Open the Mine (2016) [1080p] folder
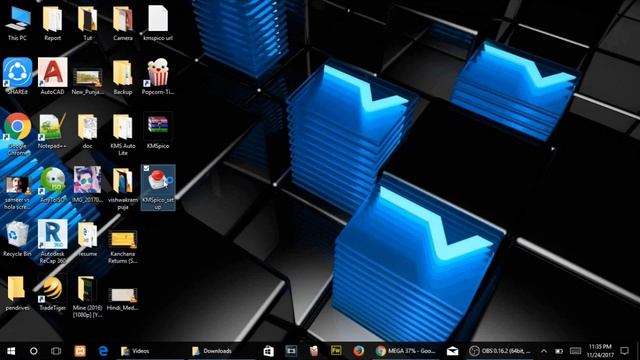The width and height of the screenshot is (640, 360). pos(87,296)
